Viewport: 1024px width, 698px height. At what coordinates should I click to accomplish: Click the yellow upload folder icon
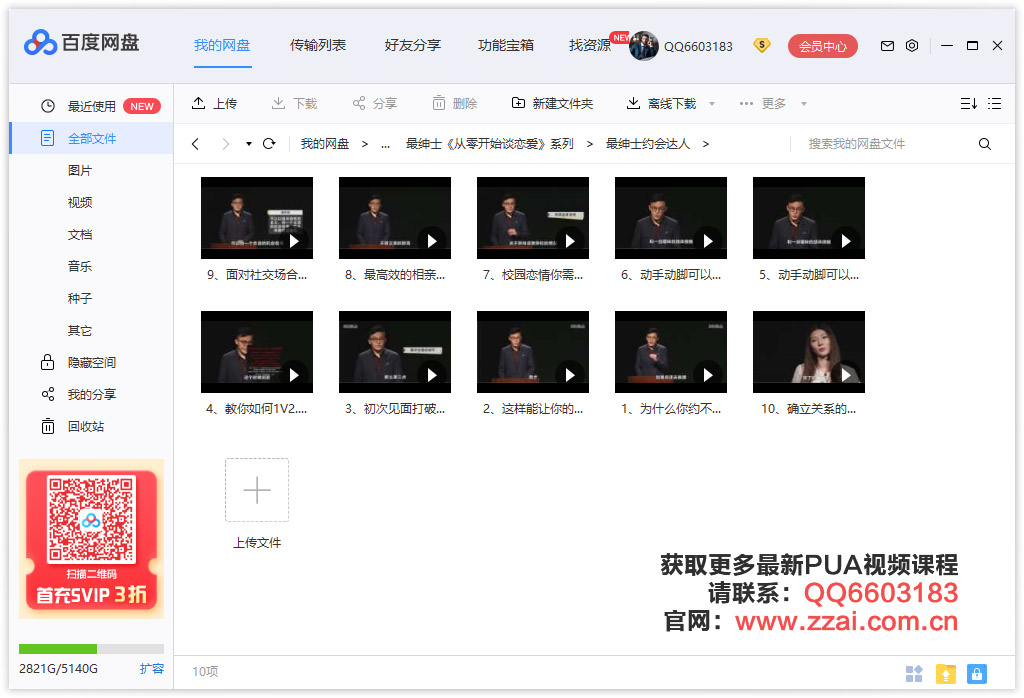pyautogui.click(x=946, y=673)
